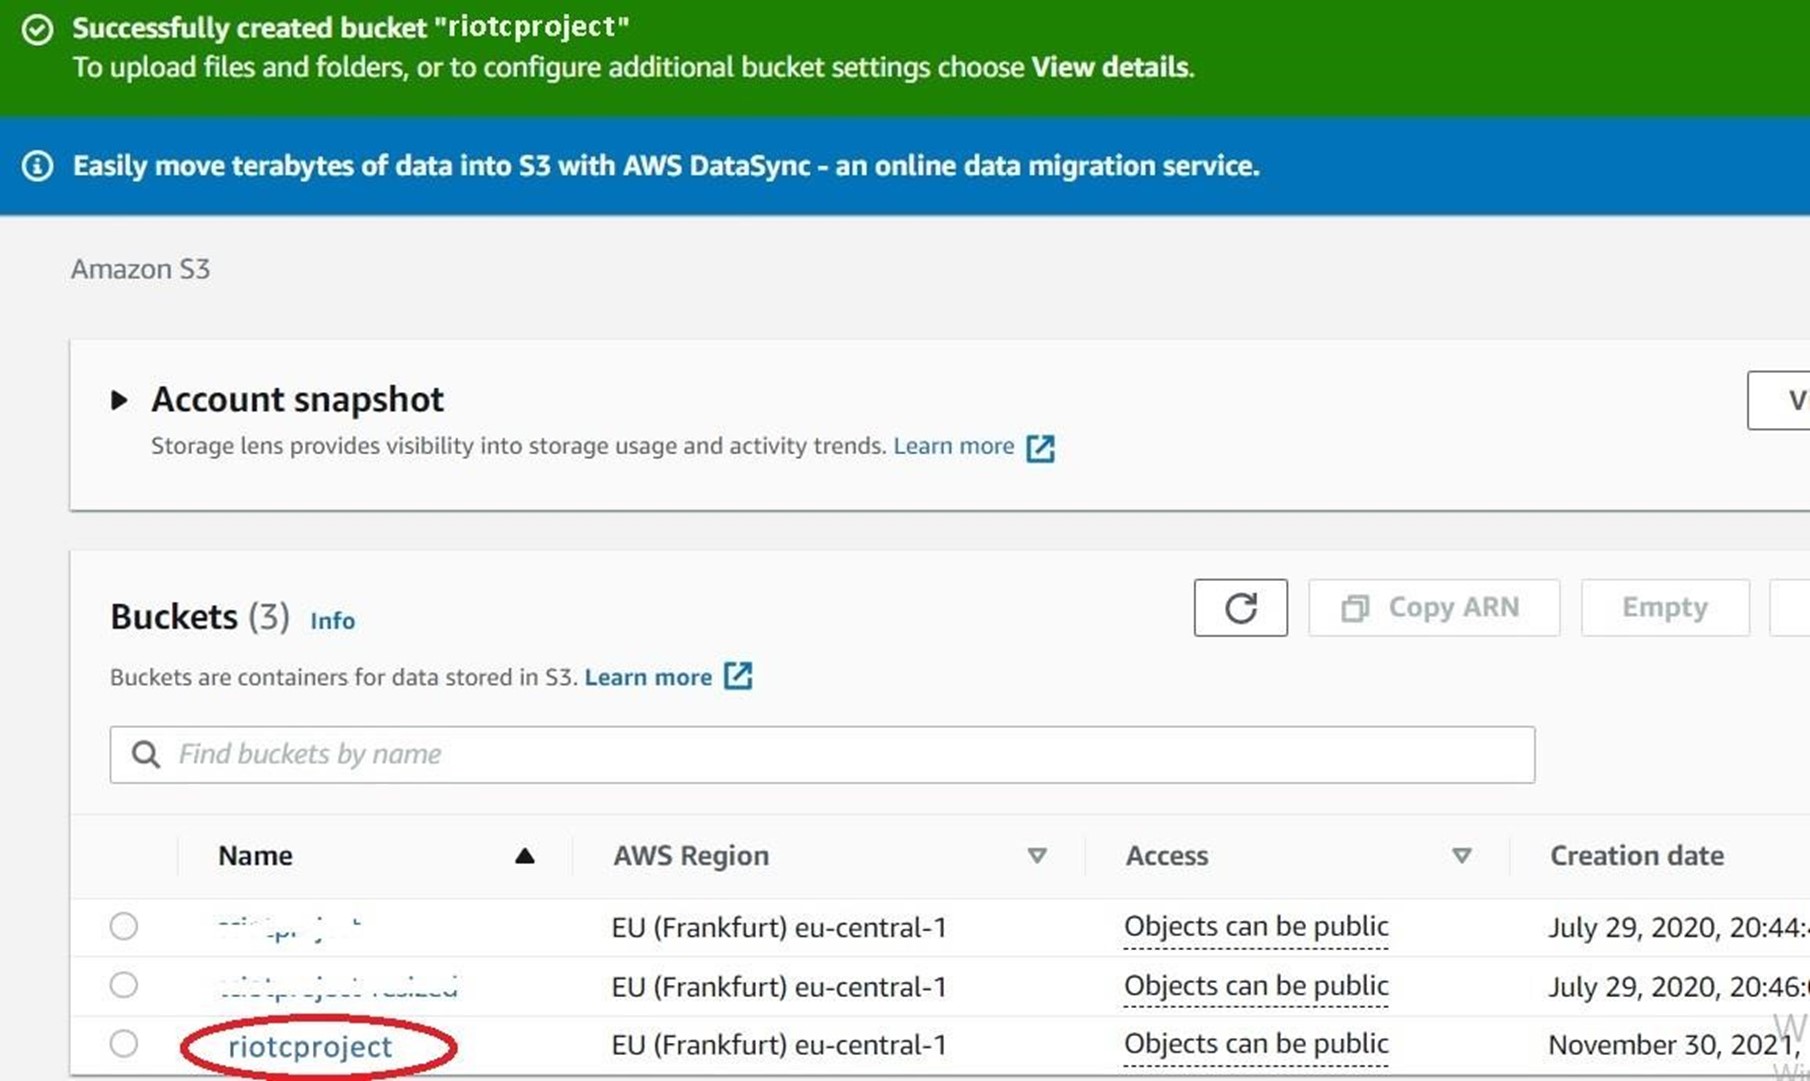Sort by Name ascending arrow
Viewport: 1810px width, 1081px height.
click(x=524, y=856)
